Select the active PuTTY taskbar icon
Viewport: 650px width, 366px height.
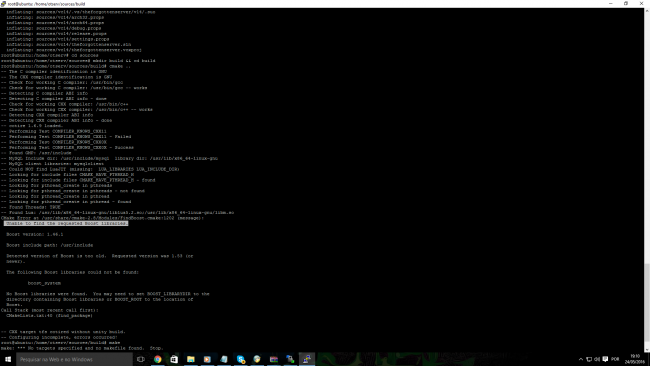[307, 359]
